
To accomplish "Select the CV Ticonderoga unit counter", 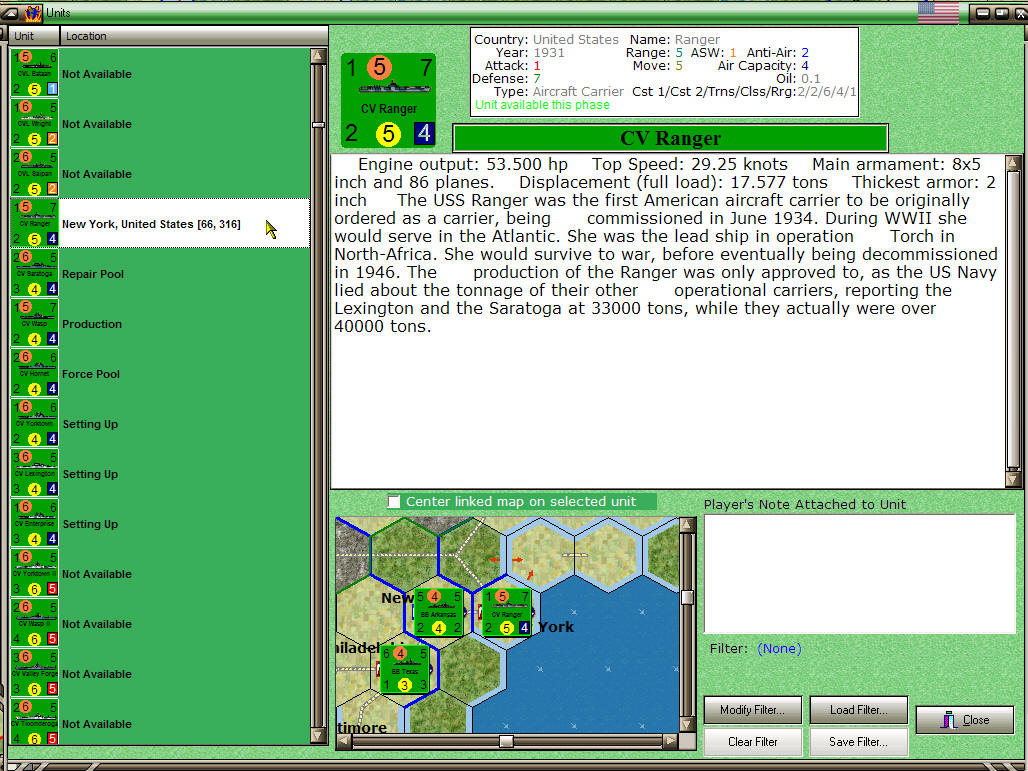I will (35, 722).
